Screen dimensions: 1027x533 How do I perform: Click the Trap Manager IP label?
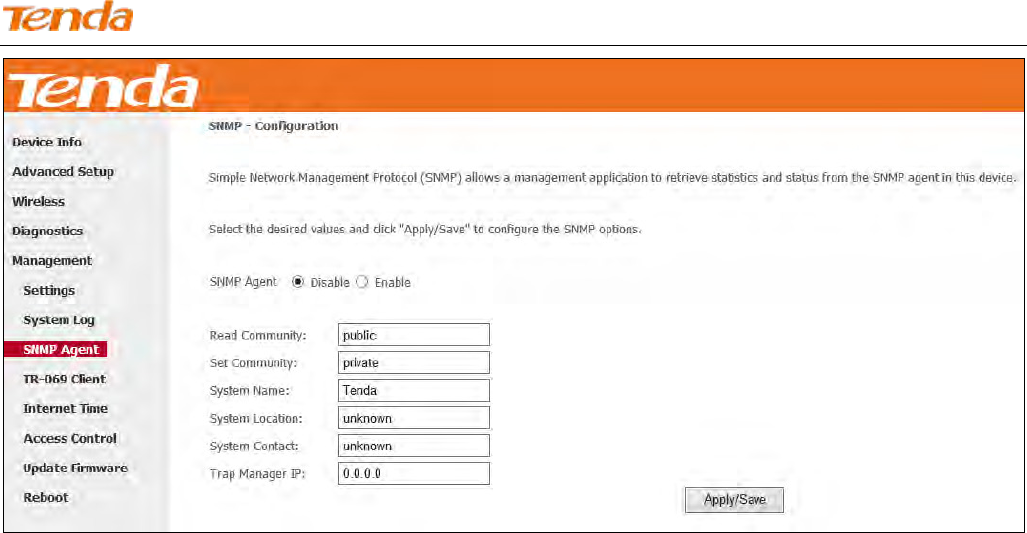[x=257, y=473]
